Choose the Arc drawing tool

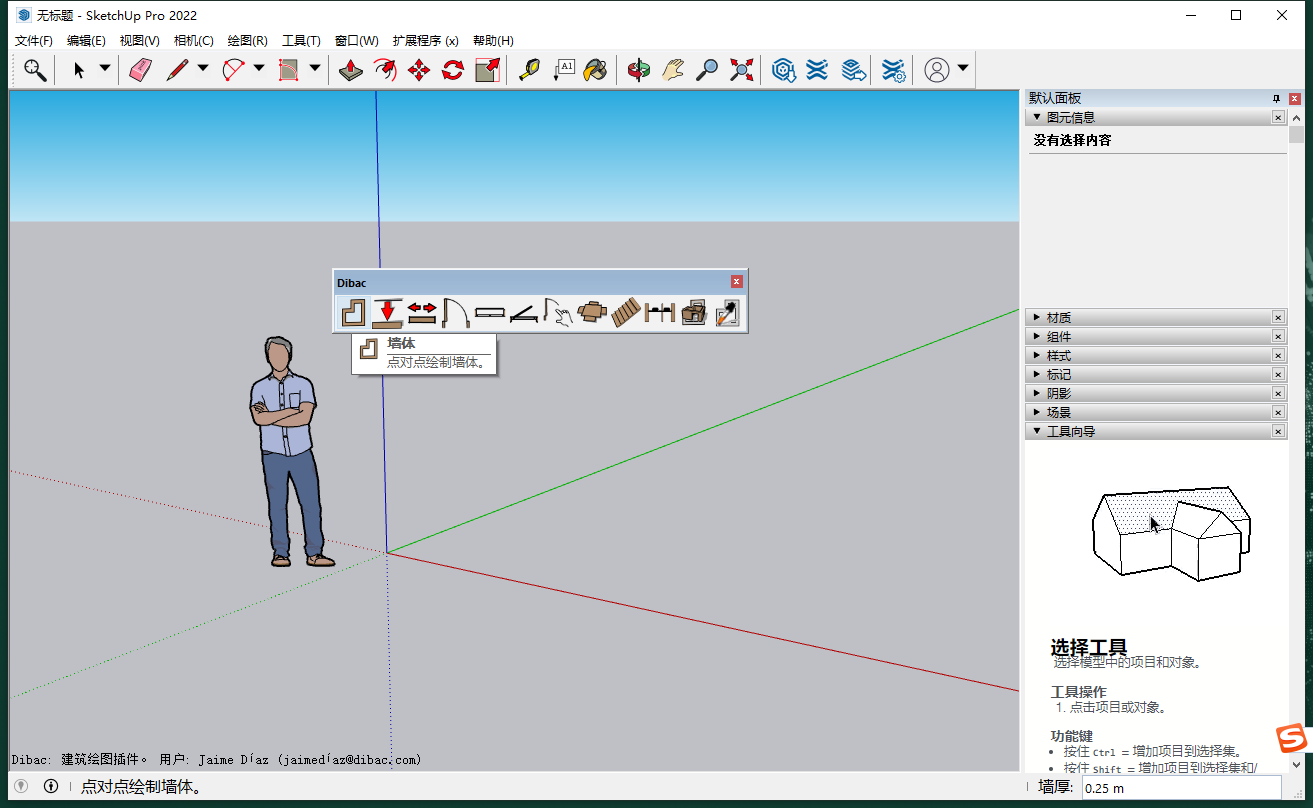point(234,70)
